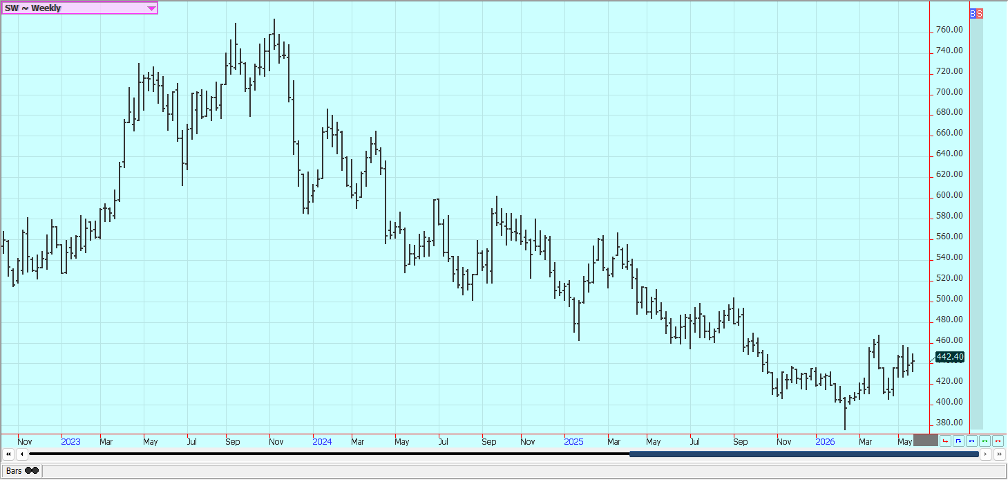Click the red S indicator at top-right

click(980, 13)
